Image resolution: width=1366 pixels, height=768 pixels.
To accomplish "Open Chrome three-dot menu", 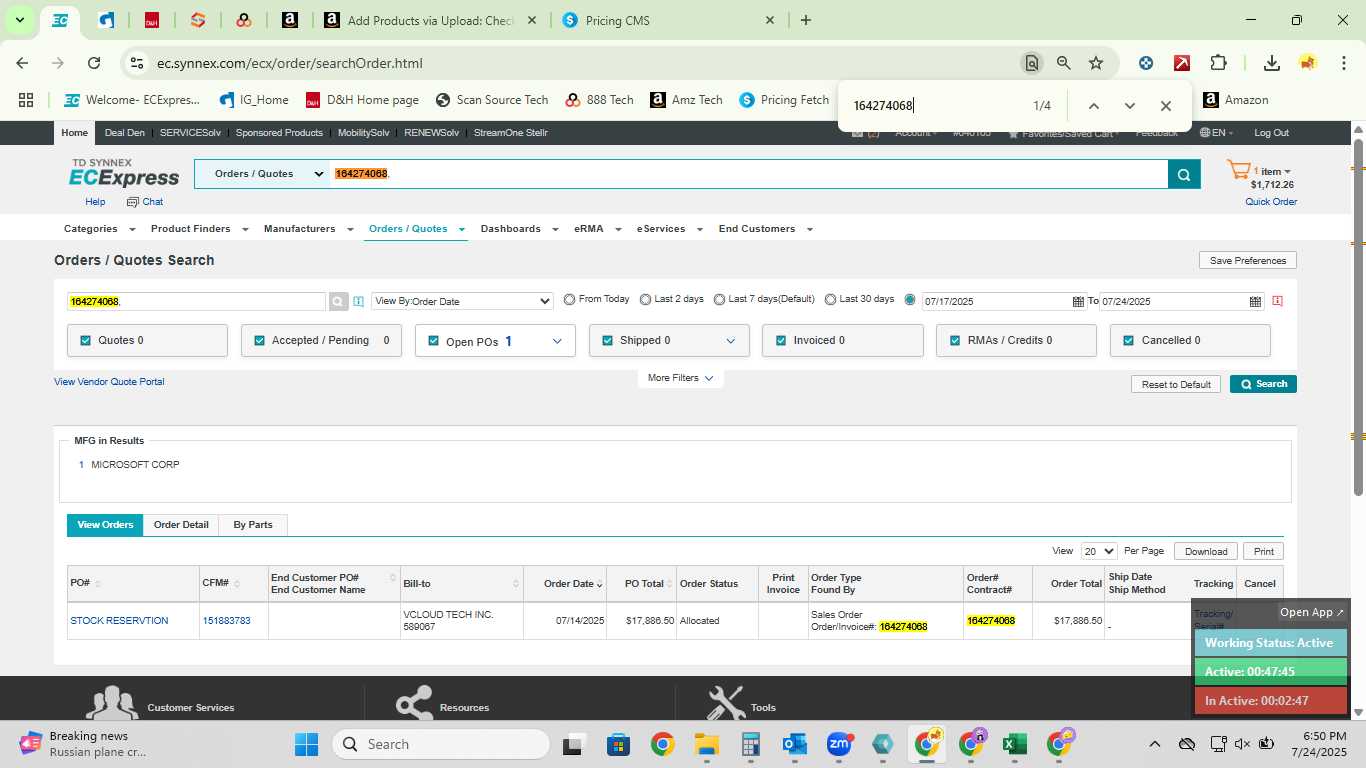I will click(x=1342, y=63).
